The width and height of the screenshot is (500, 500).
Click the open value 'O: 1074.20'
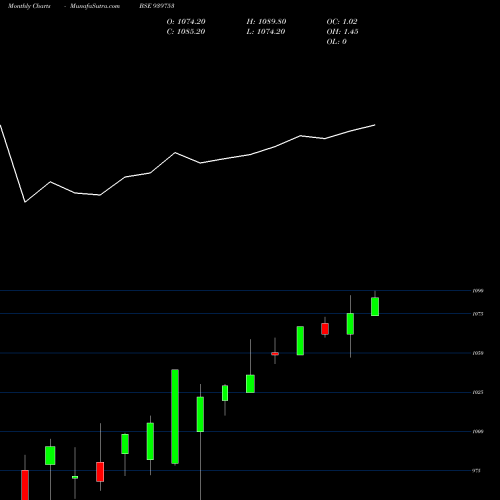[186, 22]
